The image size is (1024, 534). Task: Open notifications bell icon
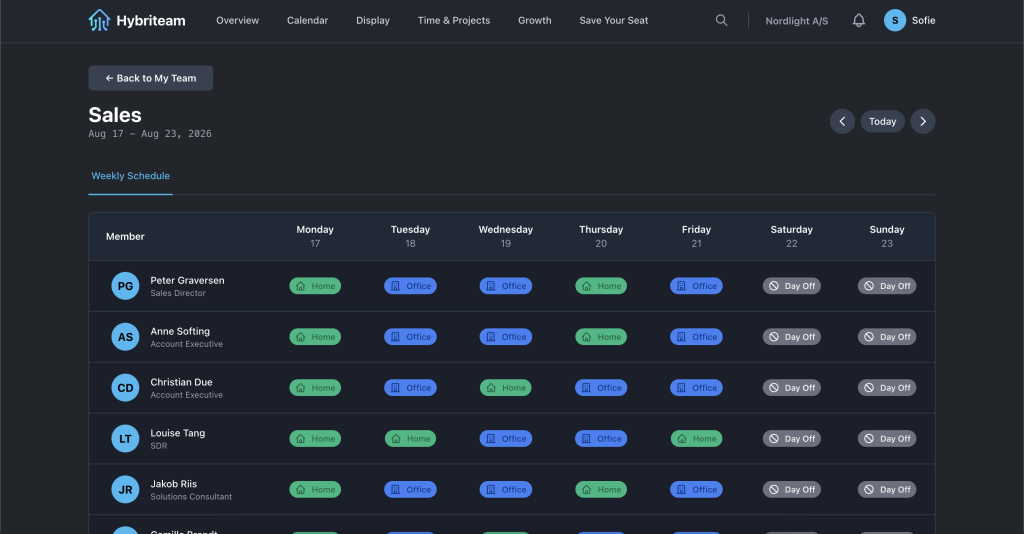(x=859, y=20)
